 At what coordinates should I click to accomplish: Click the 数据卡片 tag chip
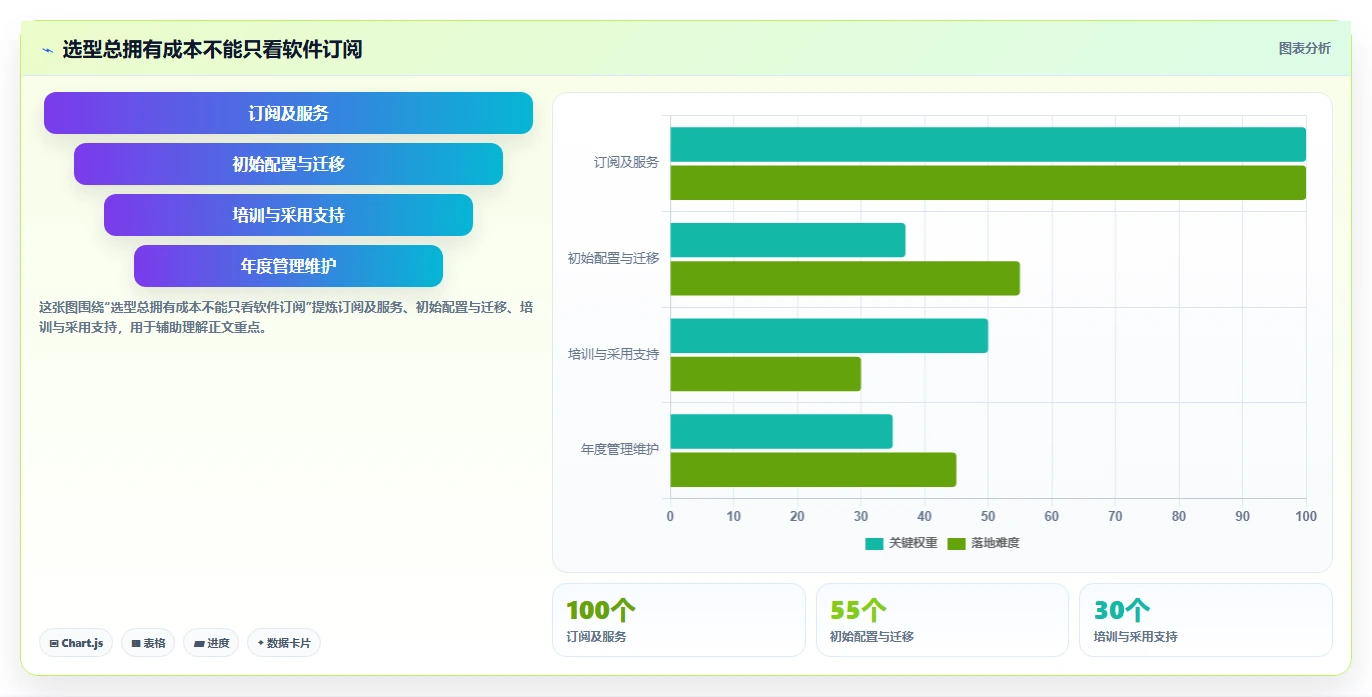coord(284,643)
